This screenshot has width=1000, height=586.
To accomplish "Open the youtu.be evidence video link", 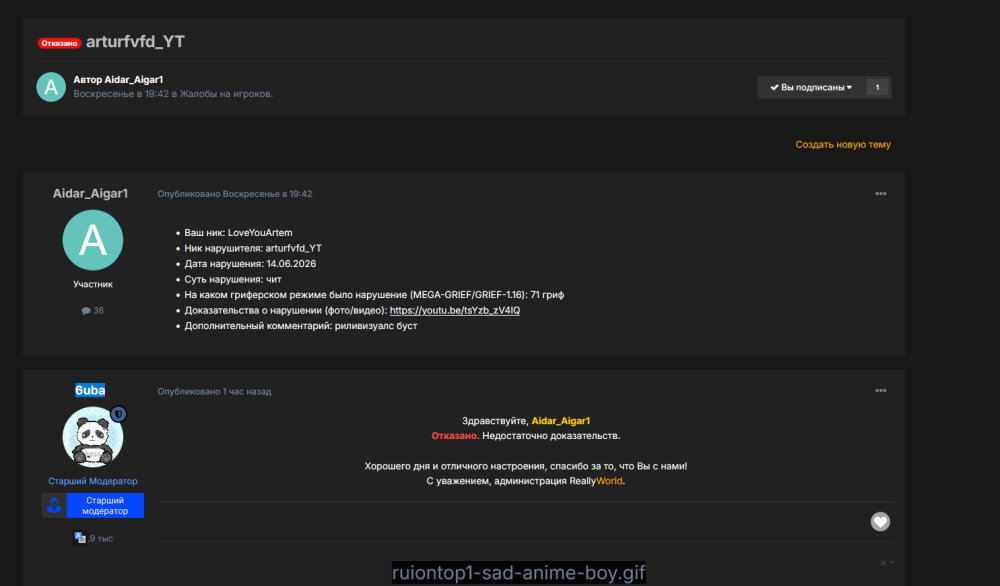I will pos(455,311).
